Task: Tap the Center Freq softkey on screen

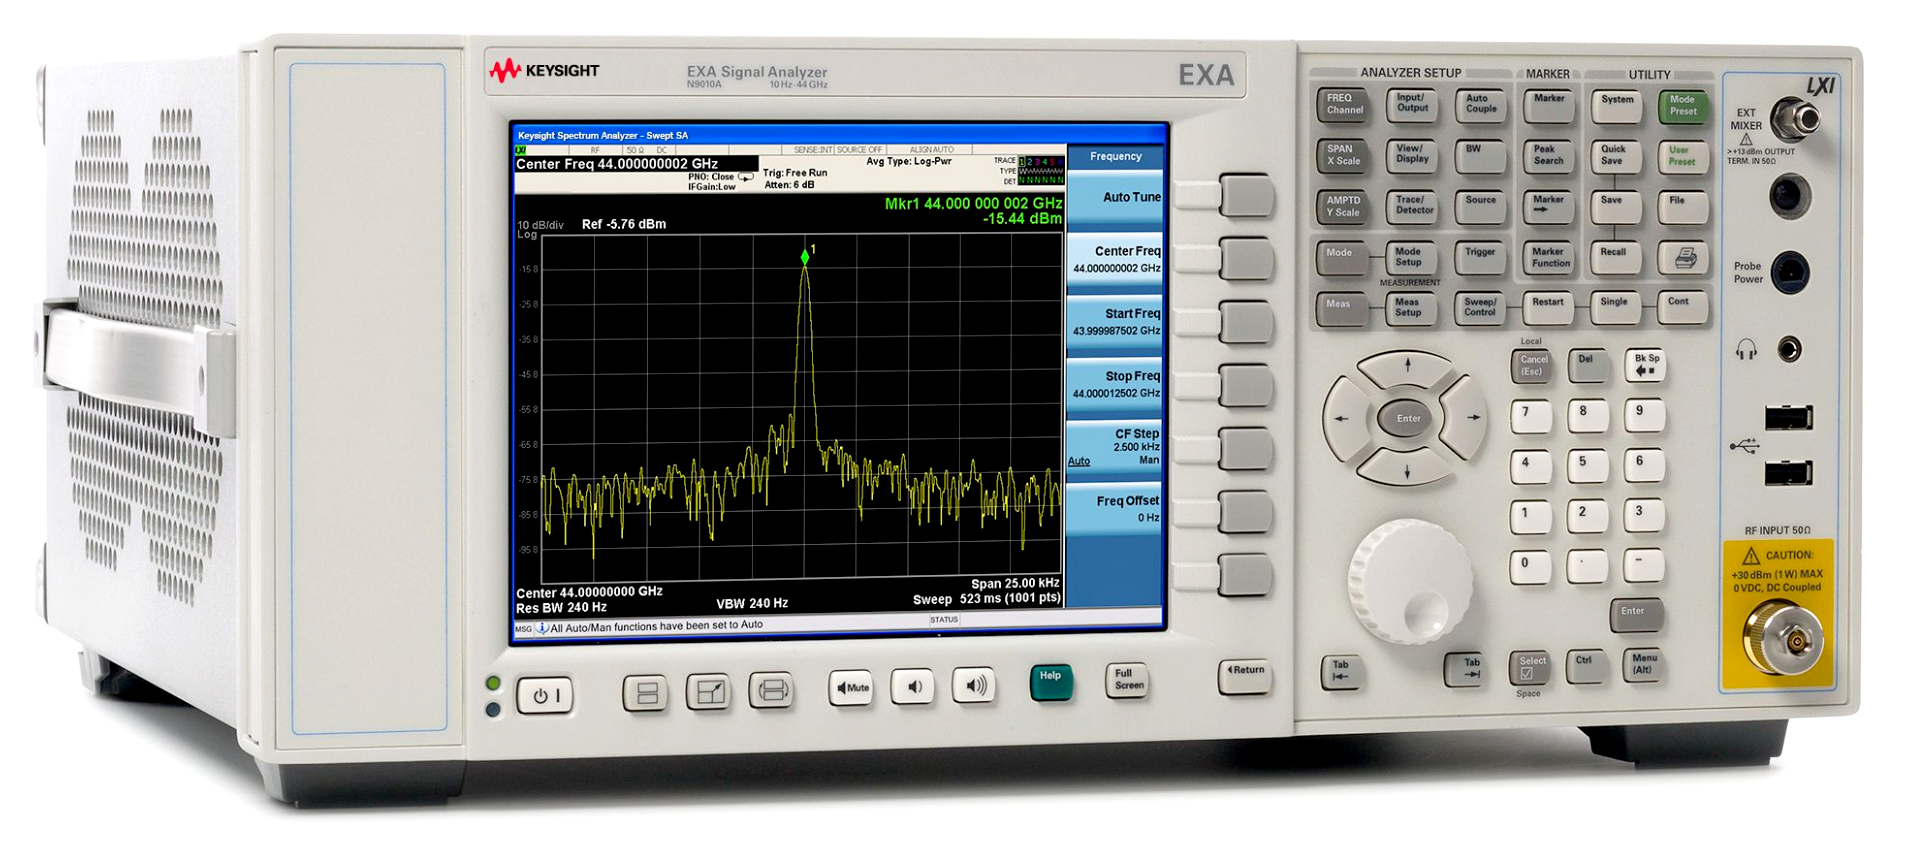Action: [x=1115, y=260]
